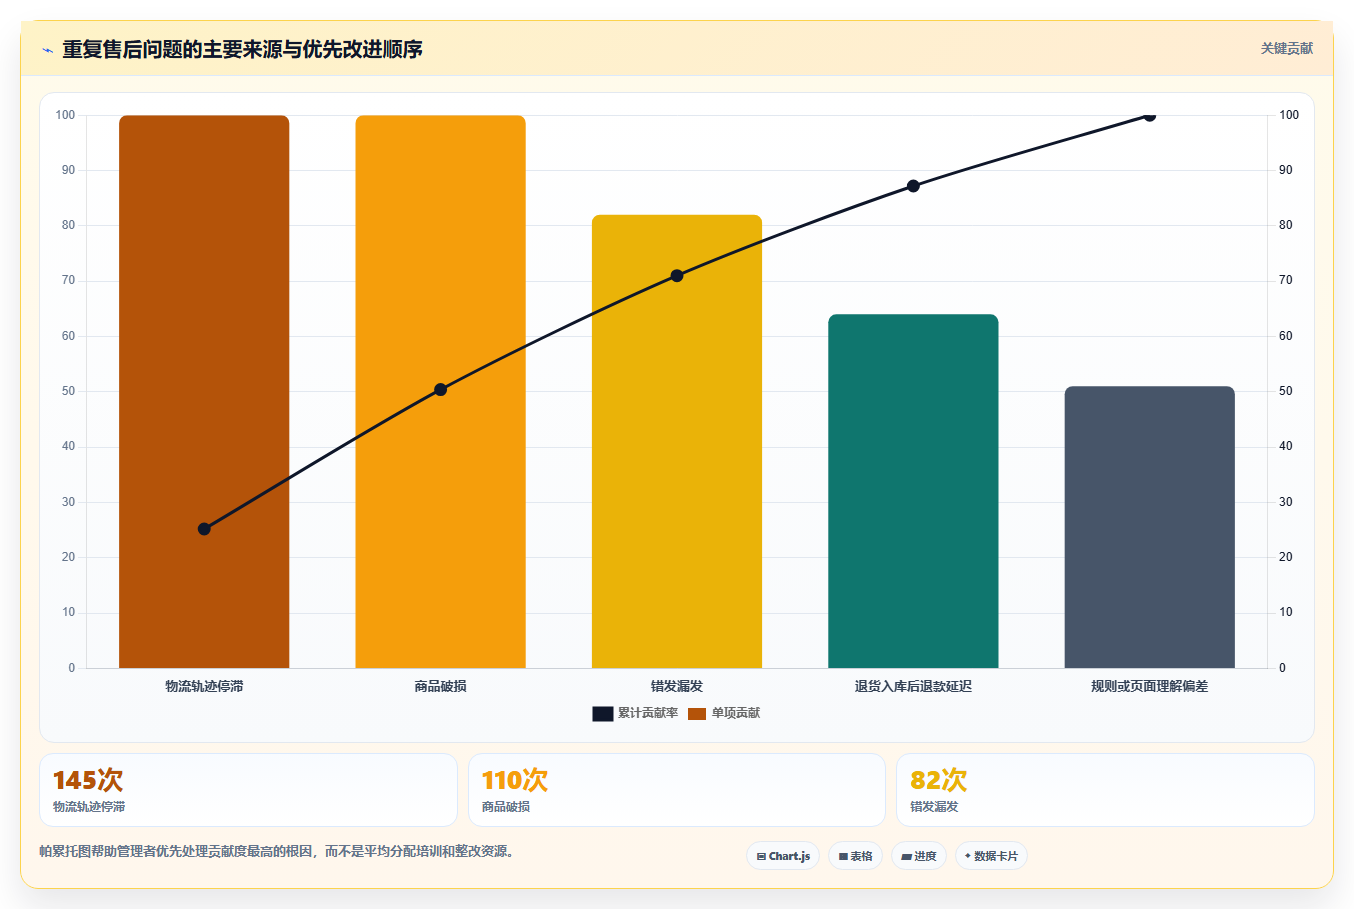Screen dimensions: 1354x909
Task: Click the footer note starting with 帕累托图
Action: pyautogui.click(x=276, y=852)
